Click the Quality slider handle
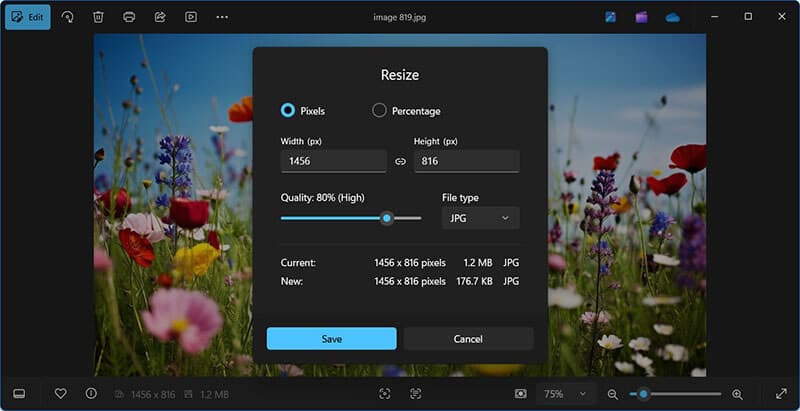The height and width of the screenshot is (411, 800). [x=386, y=218]
